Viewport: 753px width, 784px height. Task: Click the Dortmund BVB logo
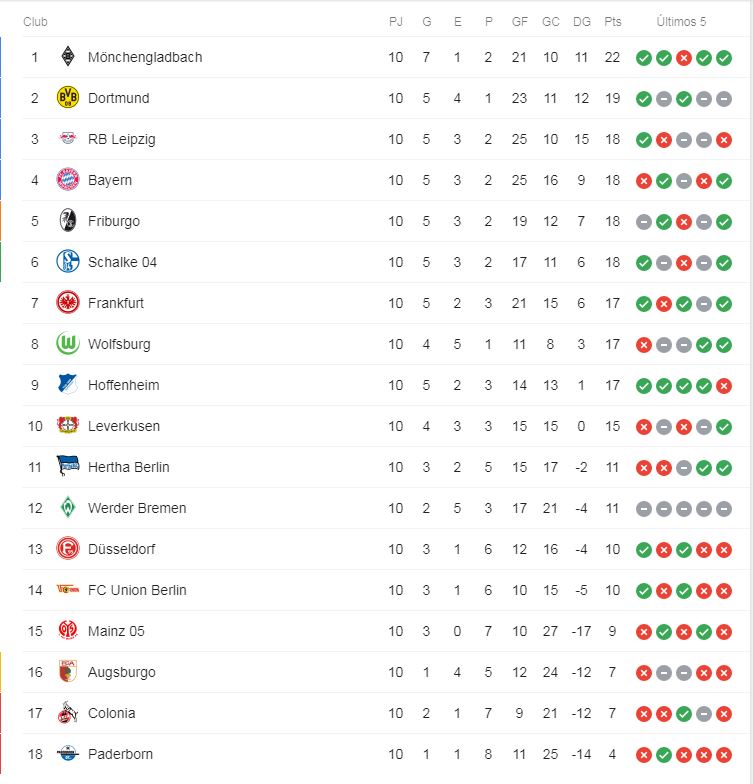67,98
